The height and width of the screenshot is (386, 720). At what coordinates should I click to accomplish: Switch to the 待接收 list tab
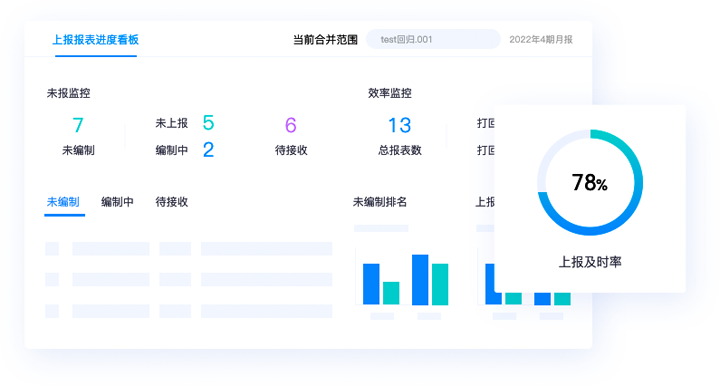coord(172,202)
